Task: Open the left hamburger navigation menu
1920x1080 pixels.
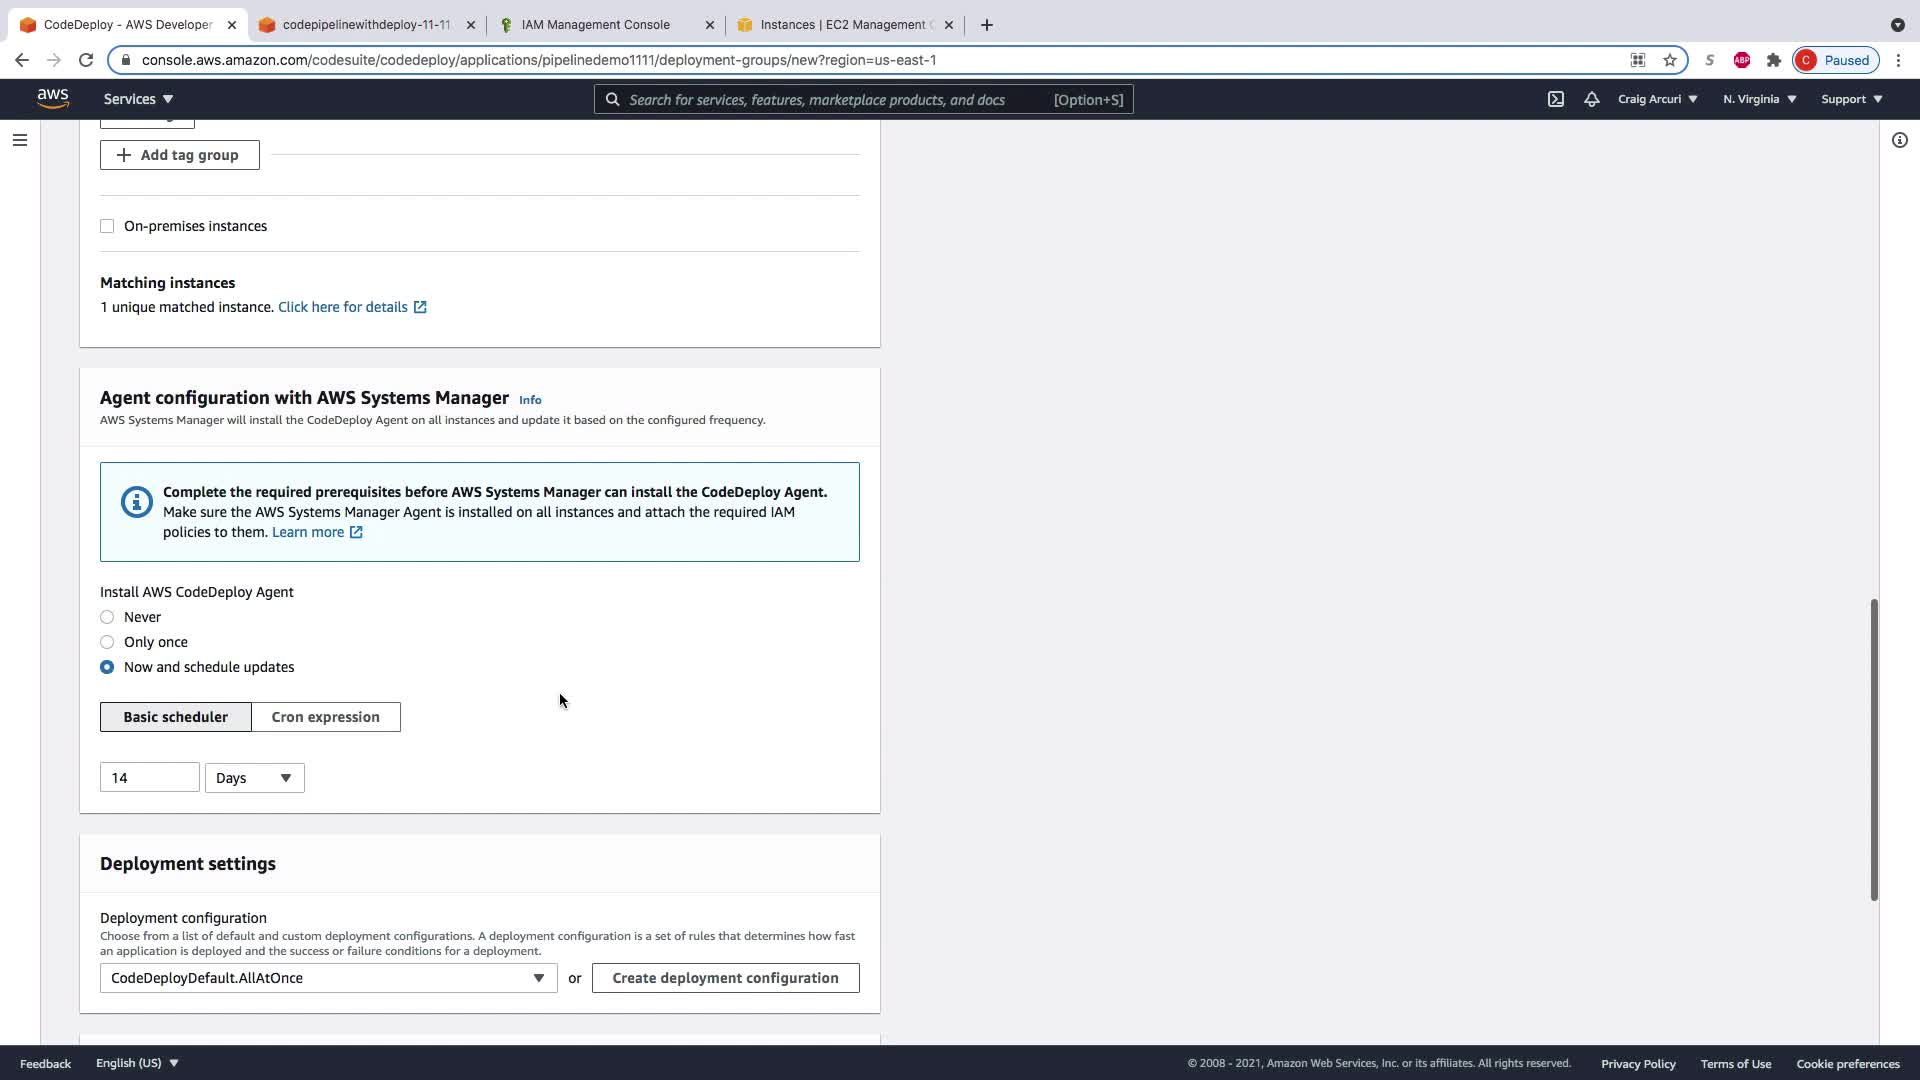Action: pos(19,140)
